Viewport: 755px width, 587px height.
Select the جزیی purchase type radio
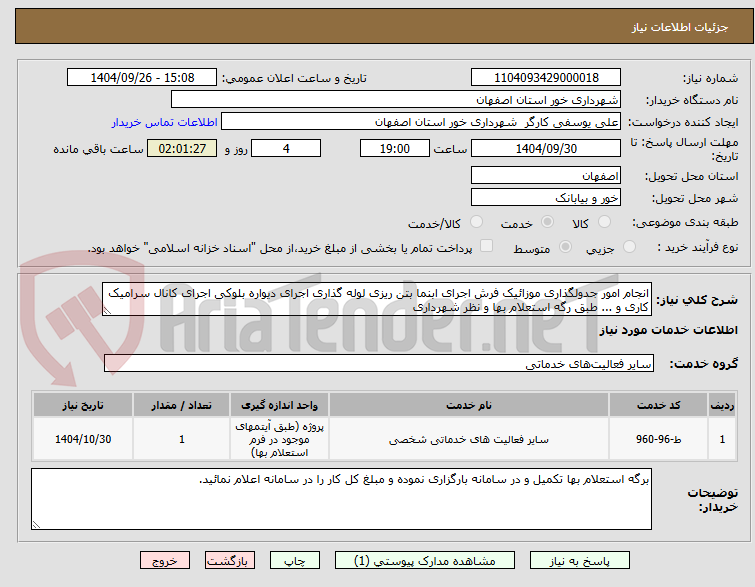(x=629, y=247)
